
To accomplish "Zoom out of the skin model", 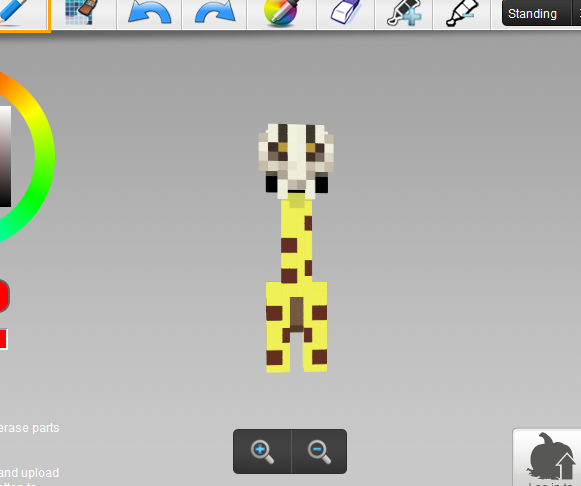I will click(319, 451).
